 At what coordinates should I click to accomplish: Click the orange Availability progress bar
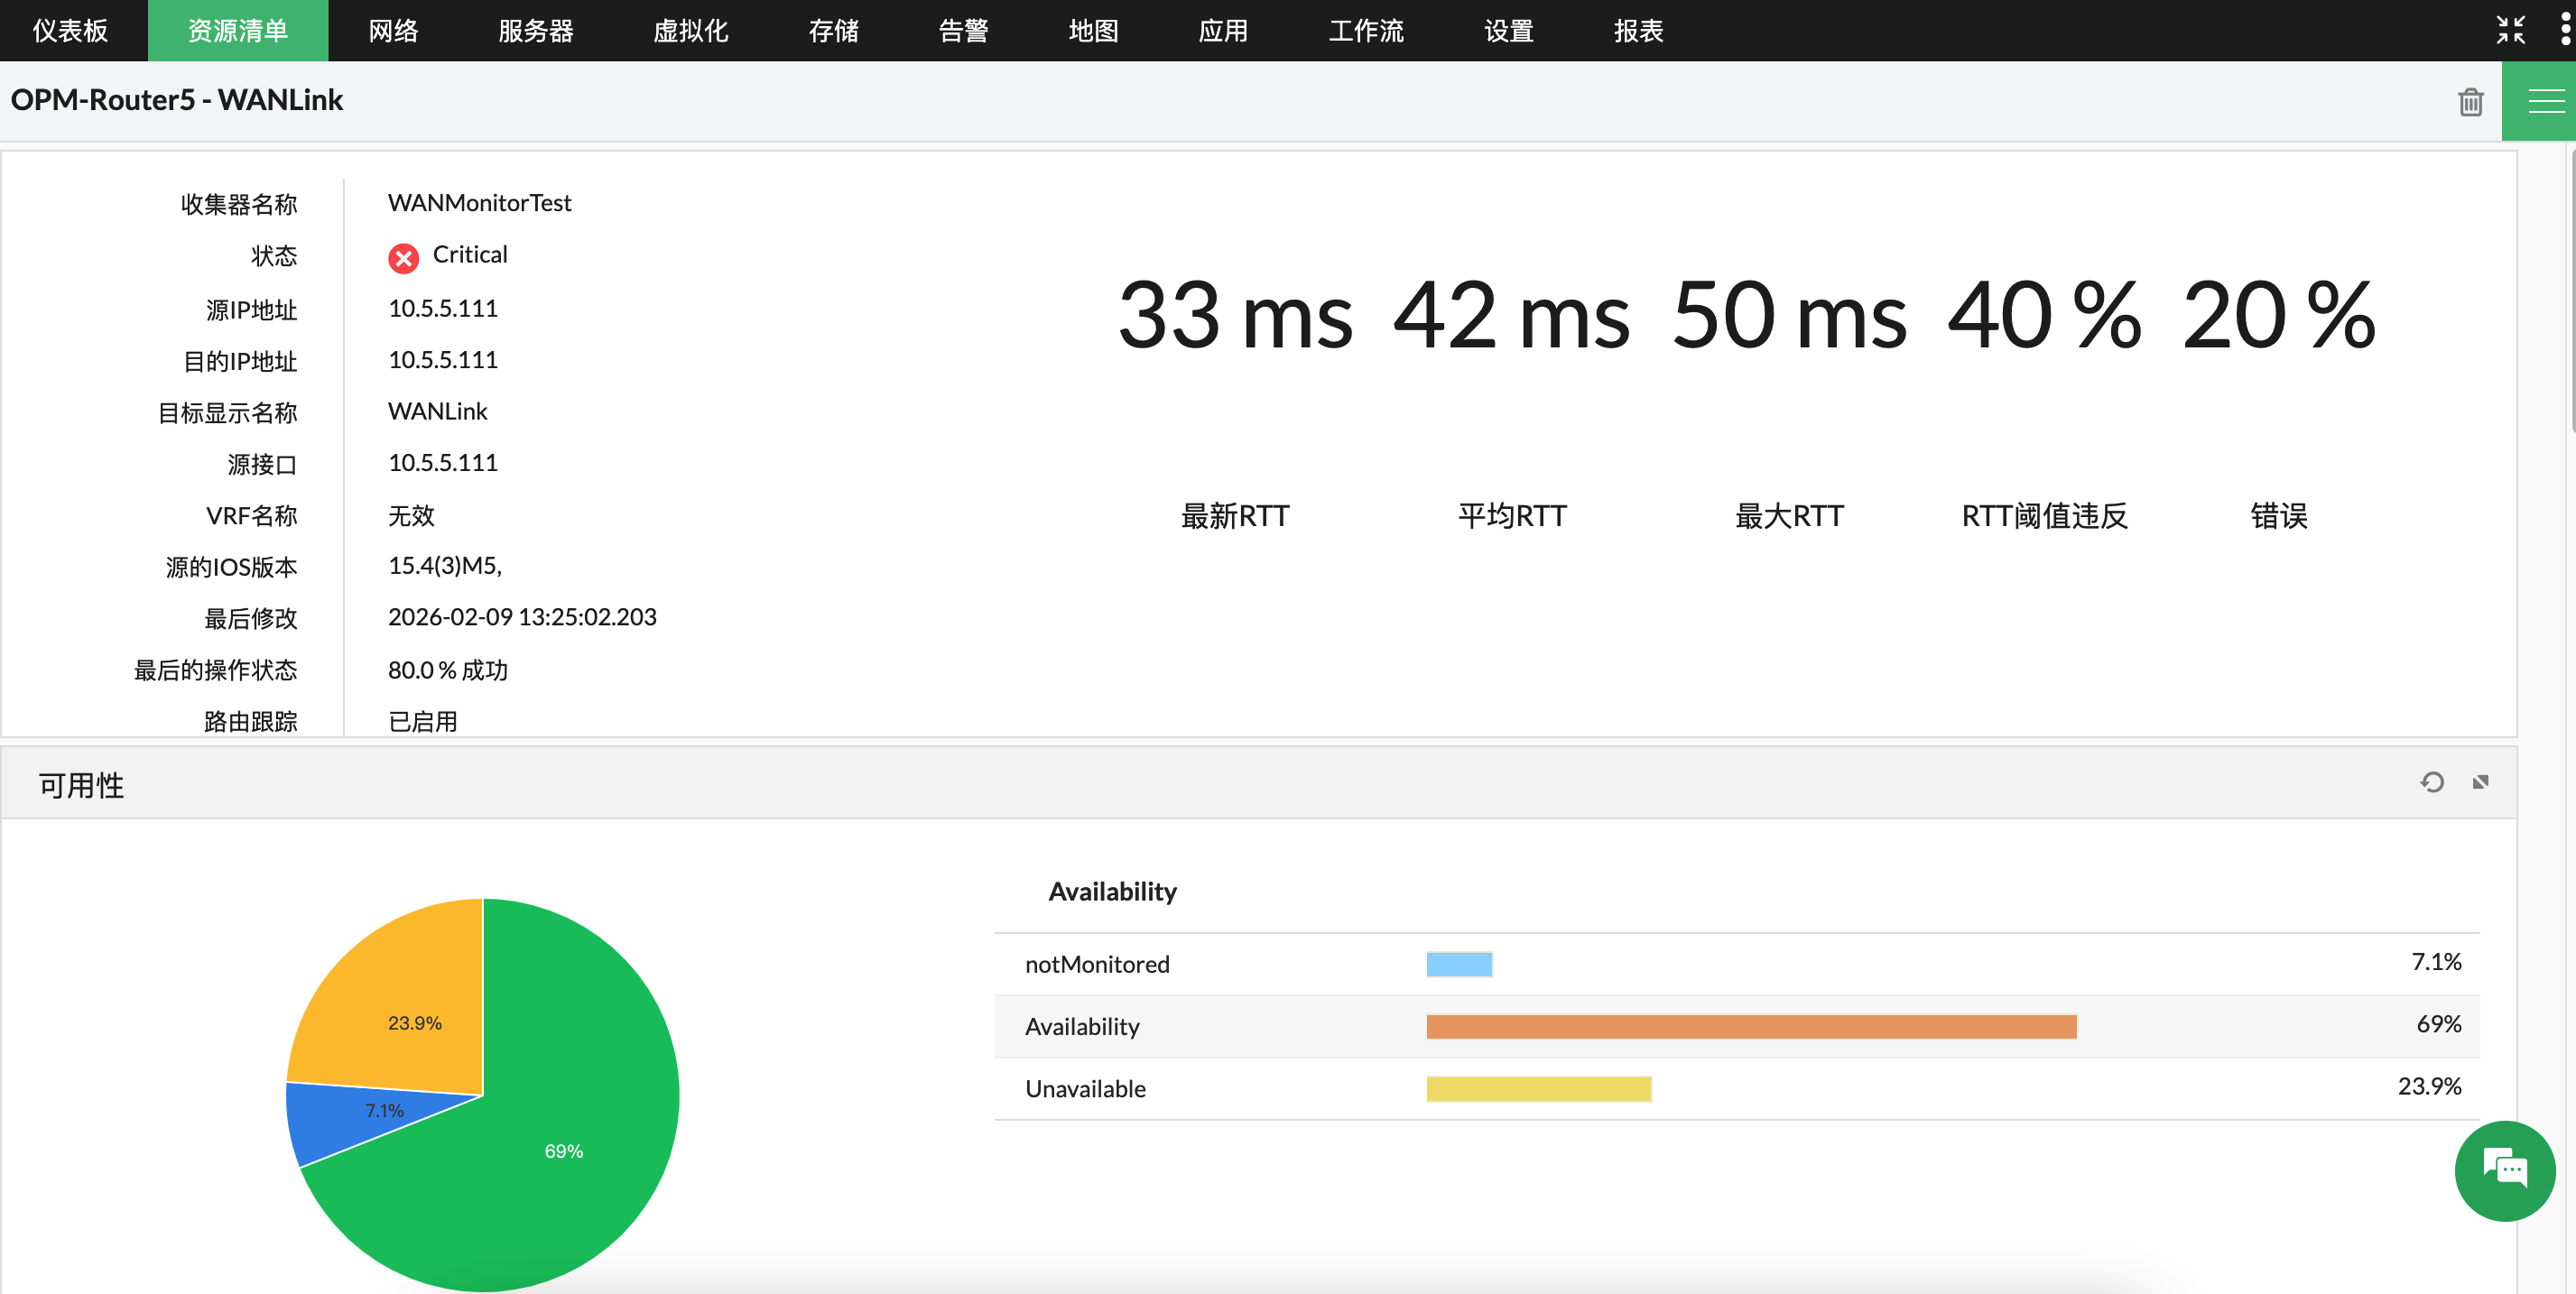[x=1750, y=1026]
